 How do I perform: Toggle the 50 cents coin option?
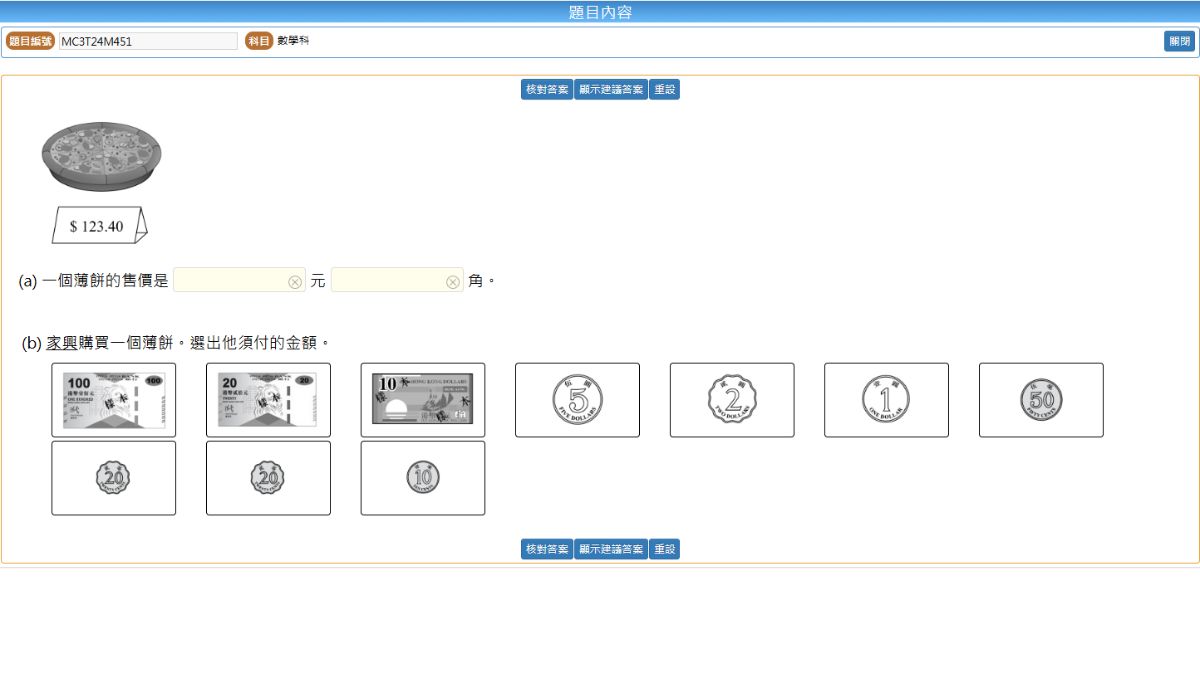[x=1041, y=400]
